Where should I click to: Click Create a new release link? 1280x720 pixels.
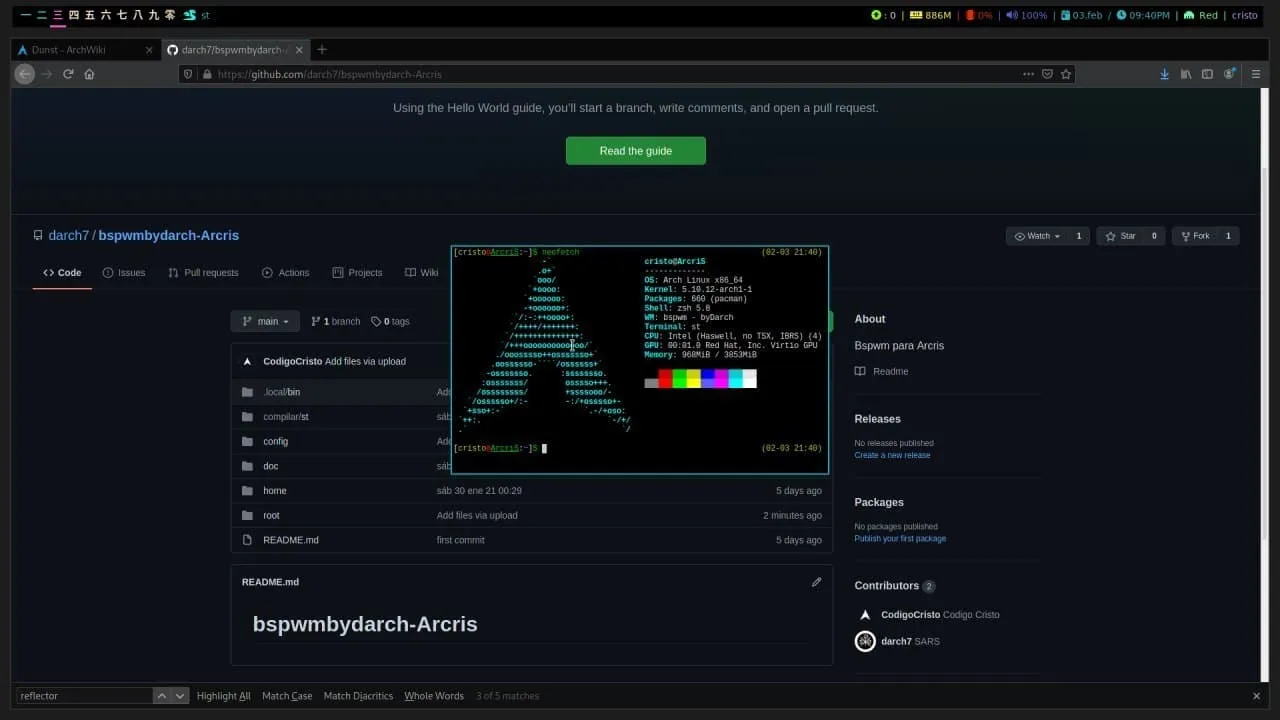[x=892, y=455]
